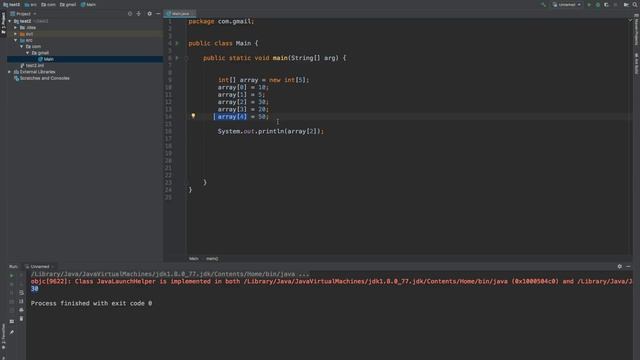Screen dimensions: 640x360
Task: Collapse the src folder in the project tree
Action: coord(16,40)
